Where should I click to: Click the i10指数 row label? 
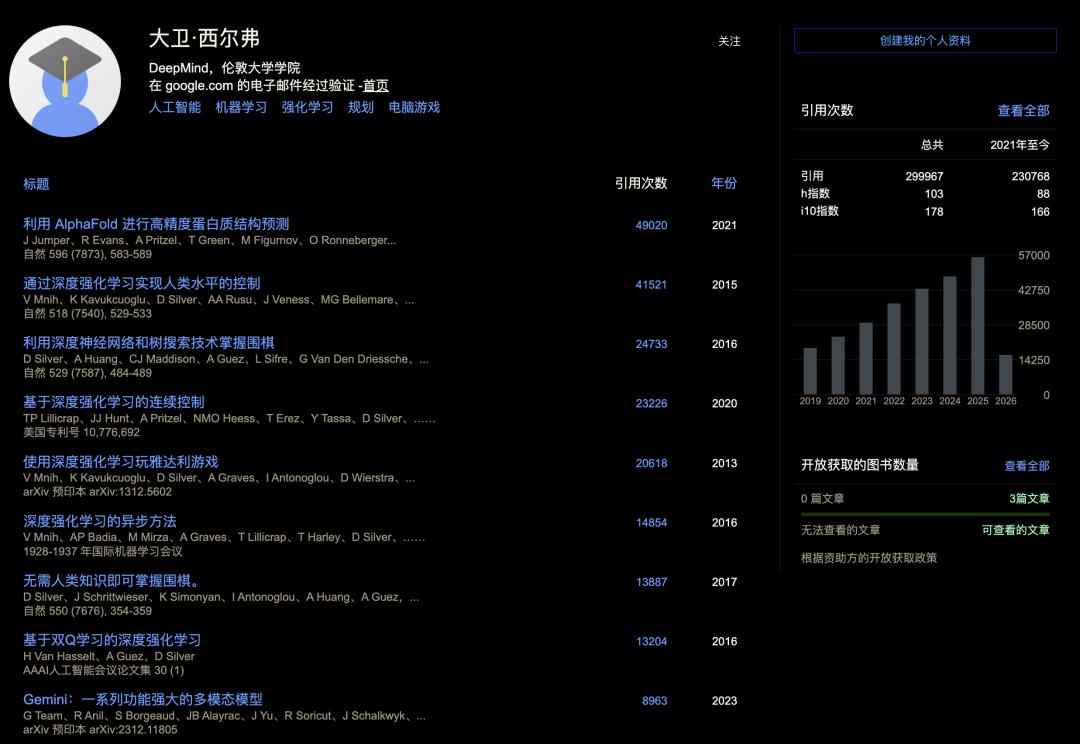820,211
